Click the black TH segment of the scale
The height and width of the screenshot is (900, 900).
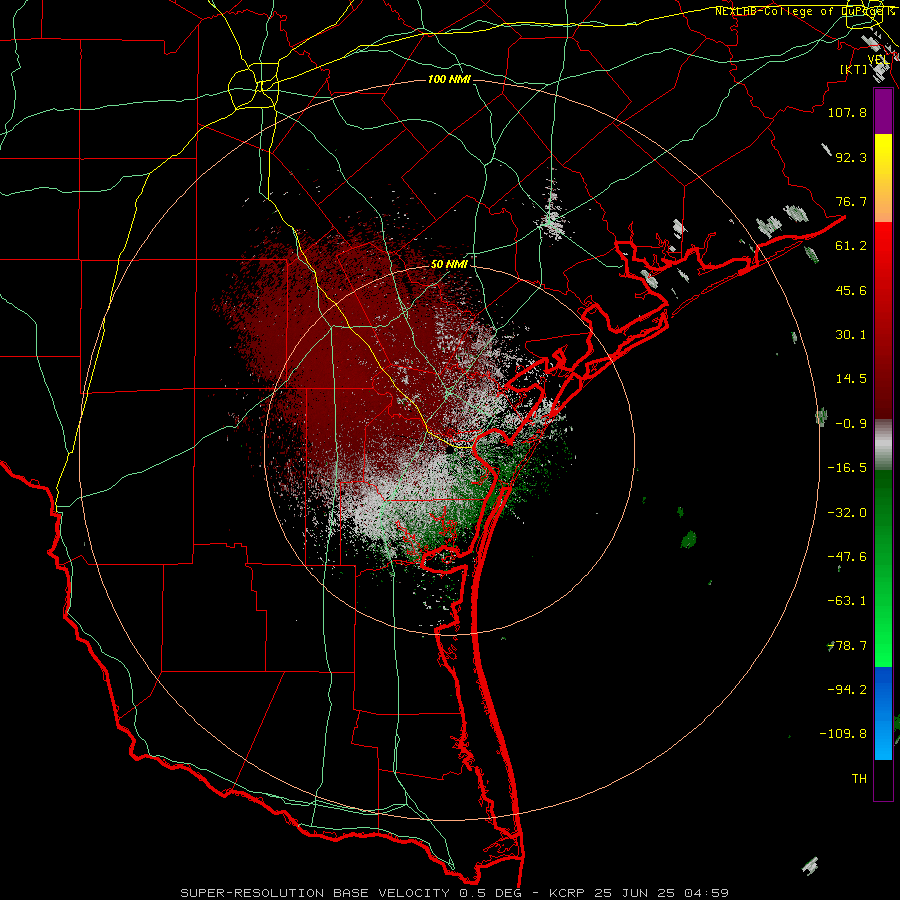point(883,779)
